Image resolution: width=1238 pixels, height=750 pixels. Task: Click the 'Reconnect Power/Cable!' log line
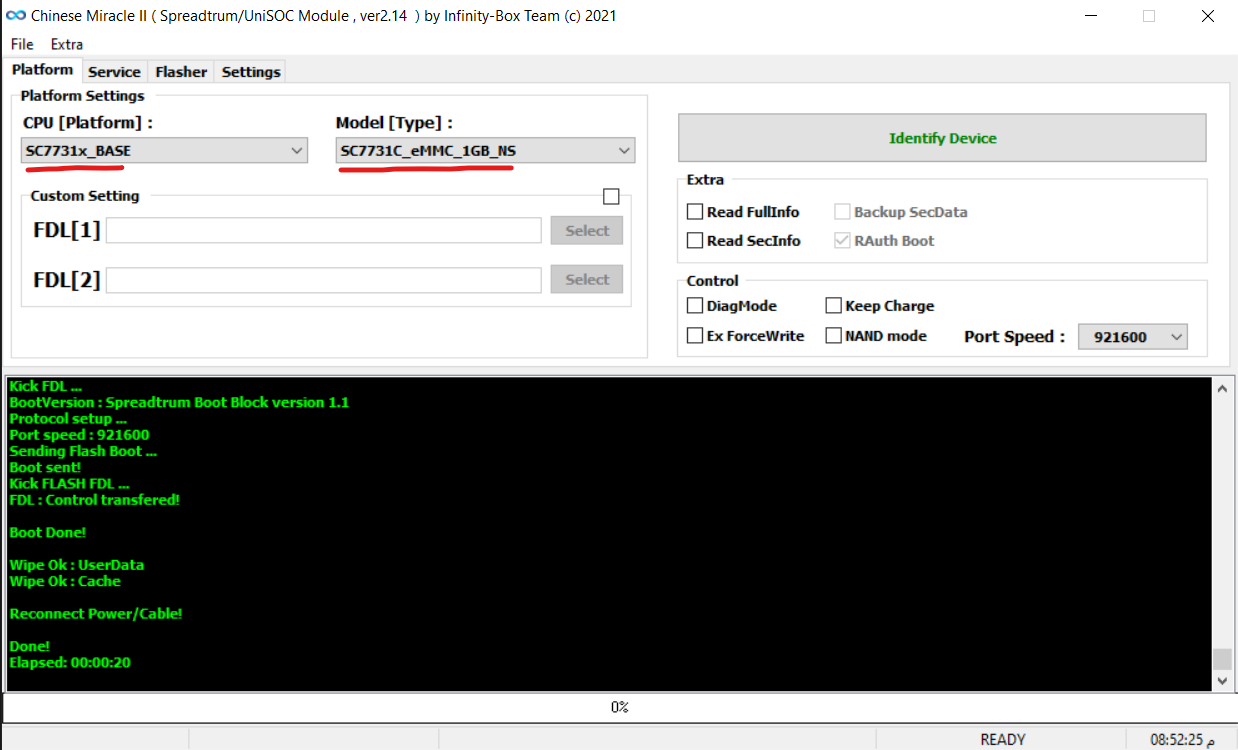click(96, 614)
